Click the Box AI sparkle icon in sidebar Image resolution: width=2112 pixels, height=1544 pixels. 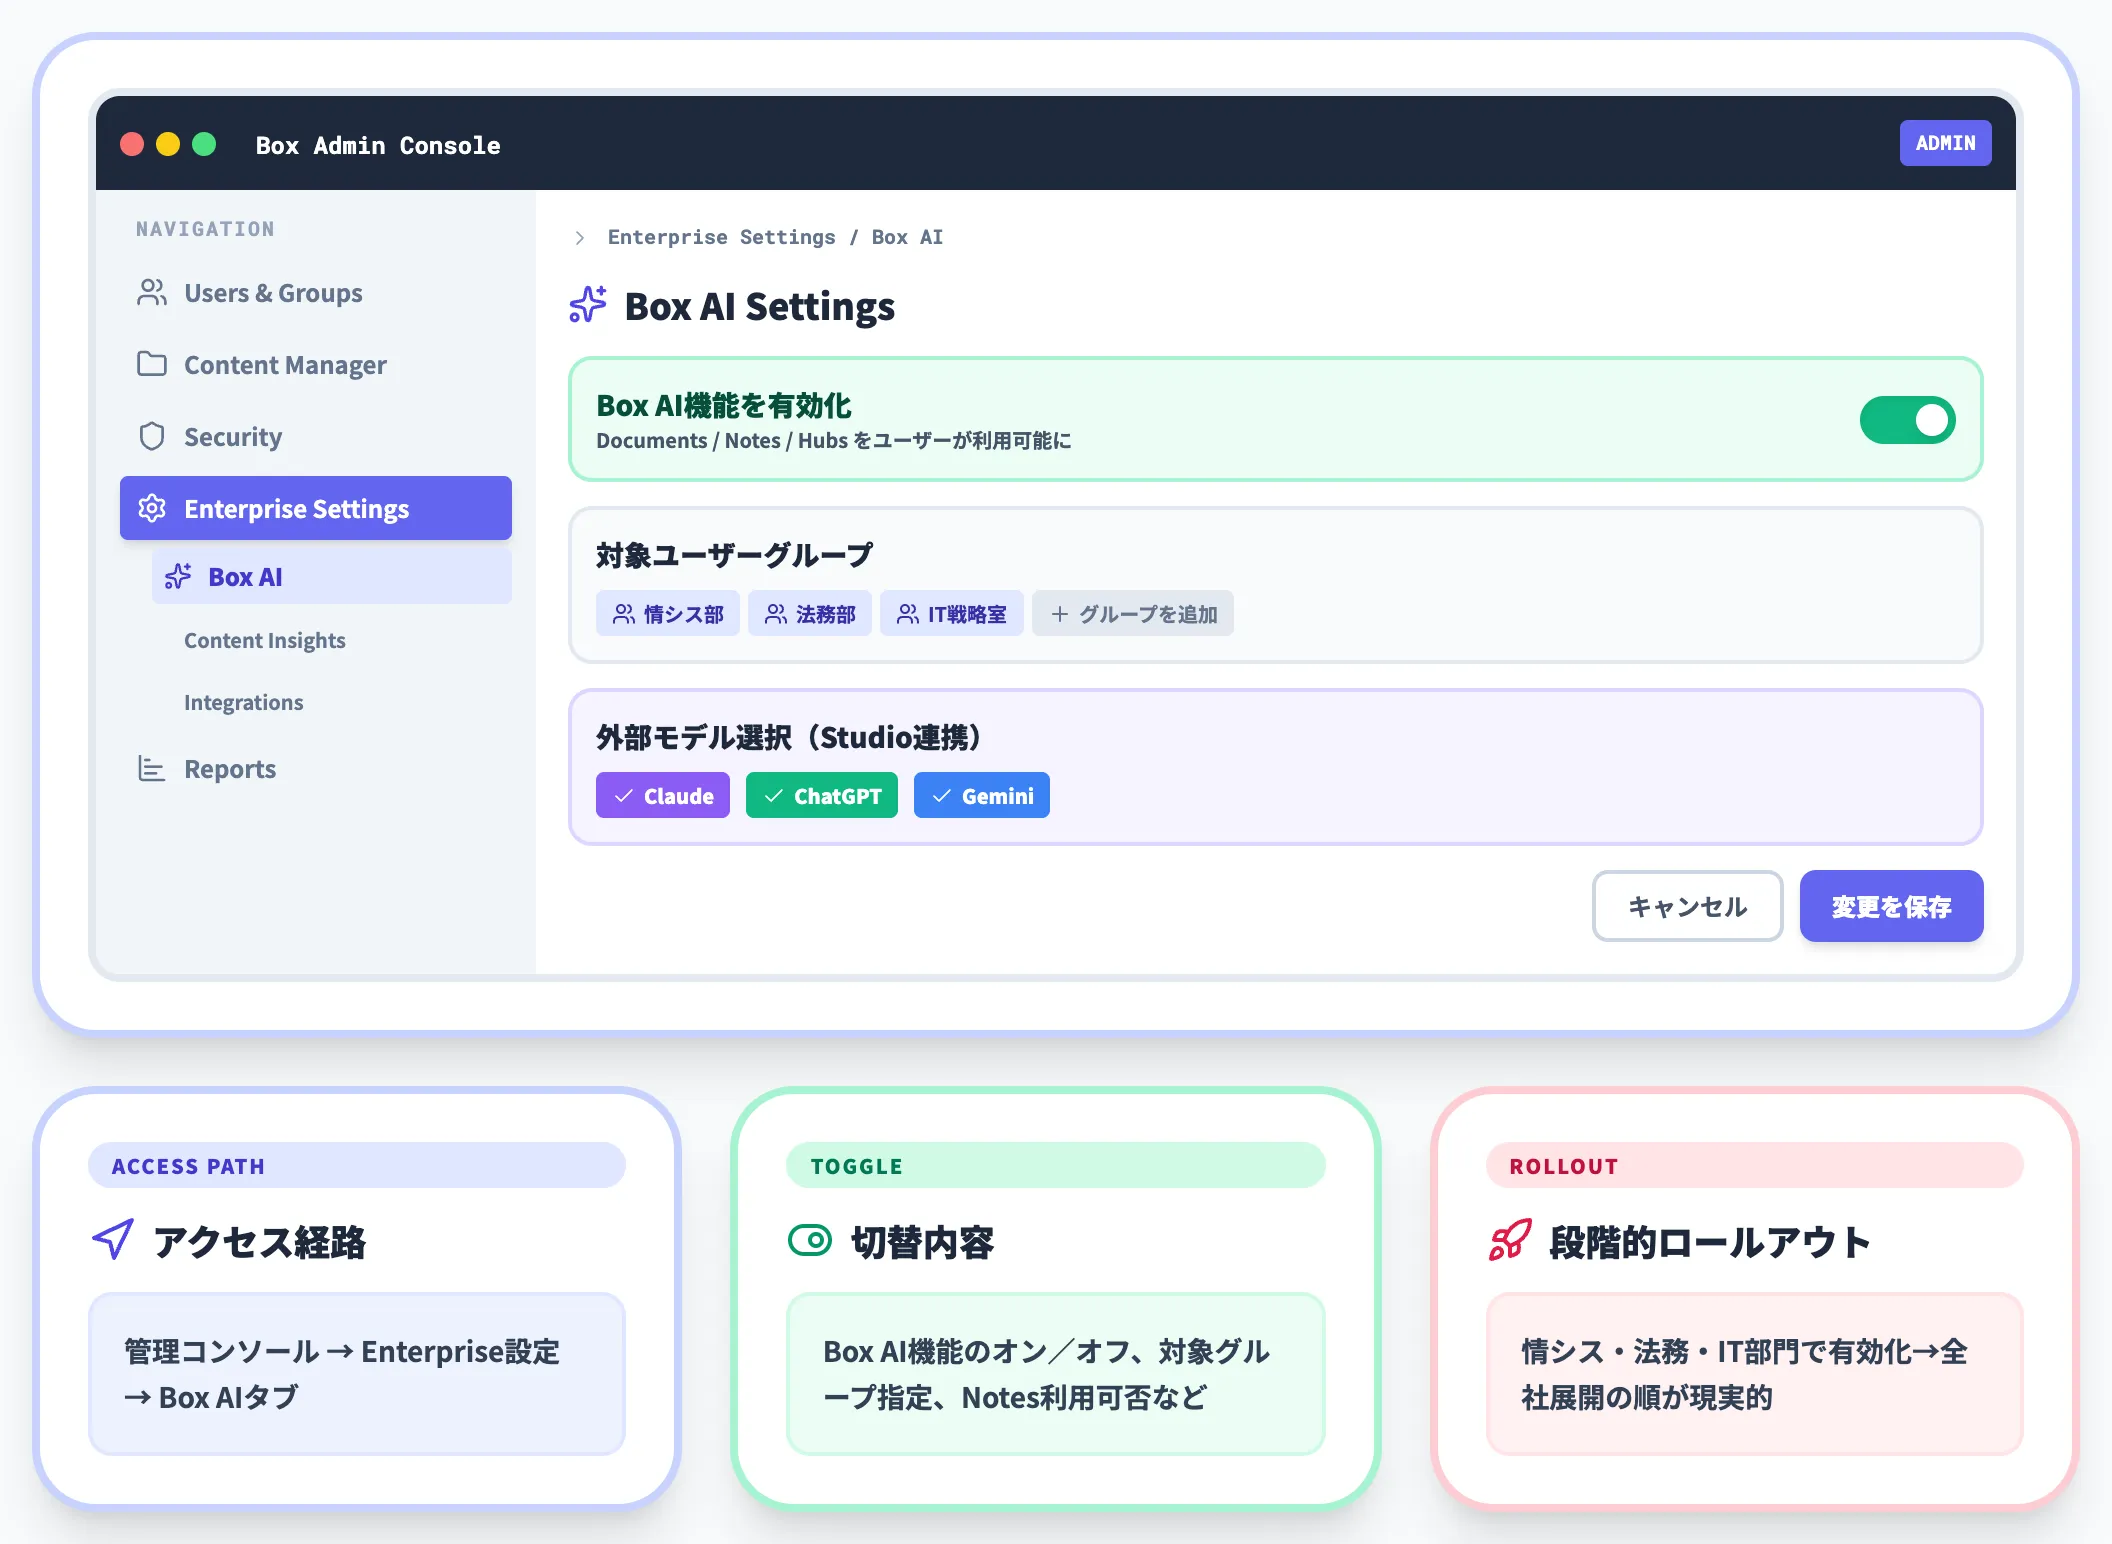[178, 576]
